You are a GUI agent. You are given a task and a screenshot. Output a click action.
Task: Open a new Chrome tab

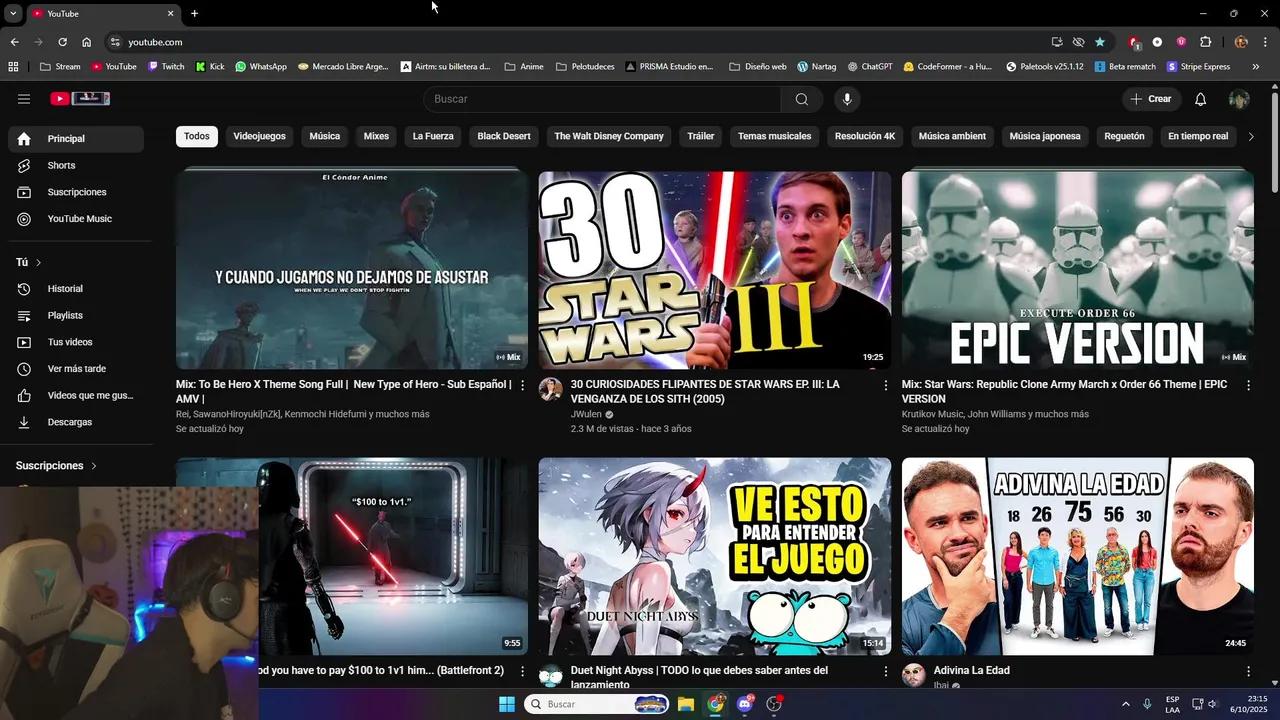click(x=194, y=13)
